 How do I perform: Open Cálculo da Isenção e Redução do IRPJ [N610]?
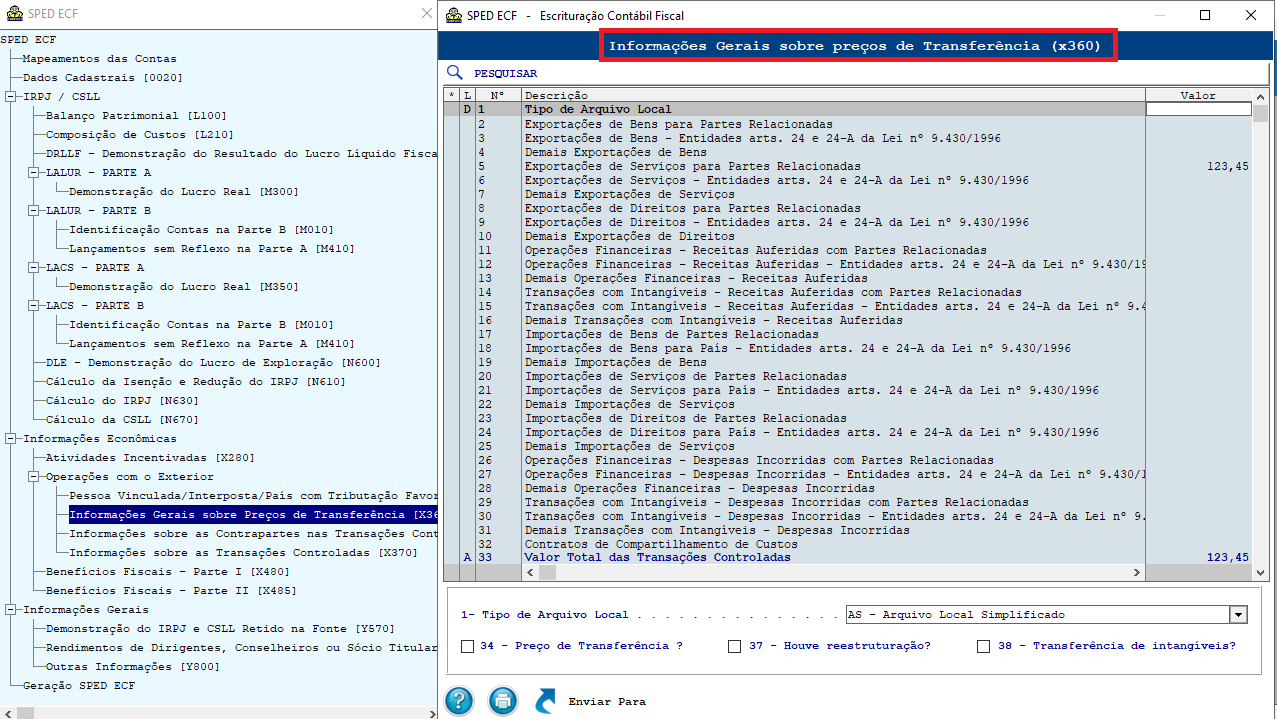[x=195, y=382]
